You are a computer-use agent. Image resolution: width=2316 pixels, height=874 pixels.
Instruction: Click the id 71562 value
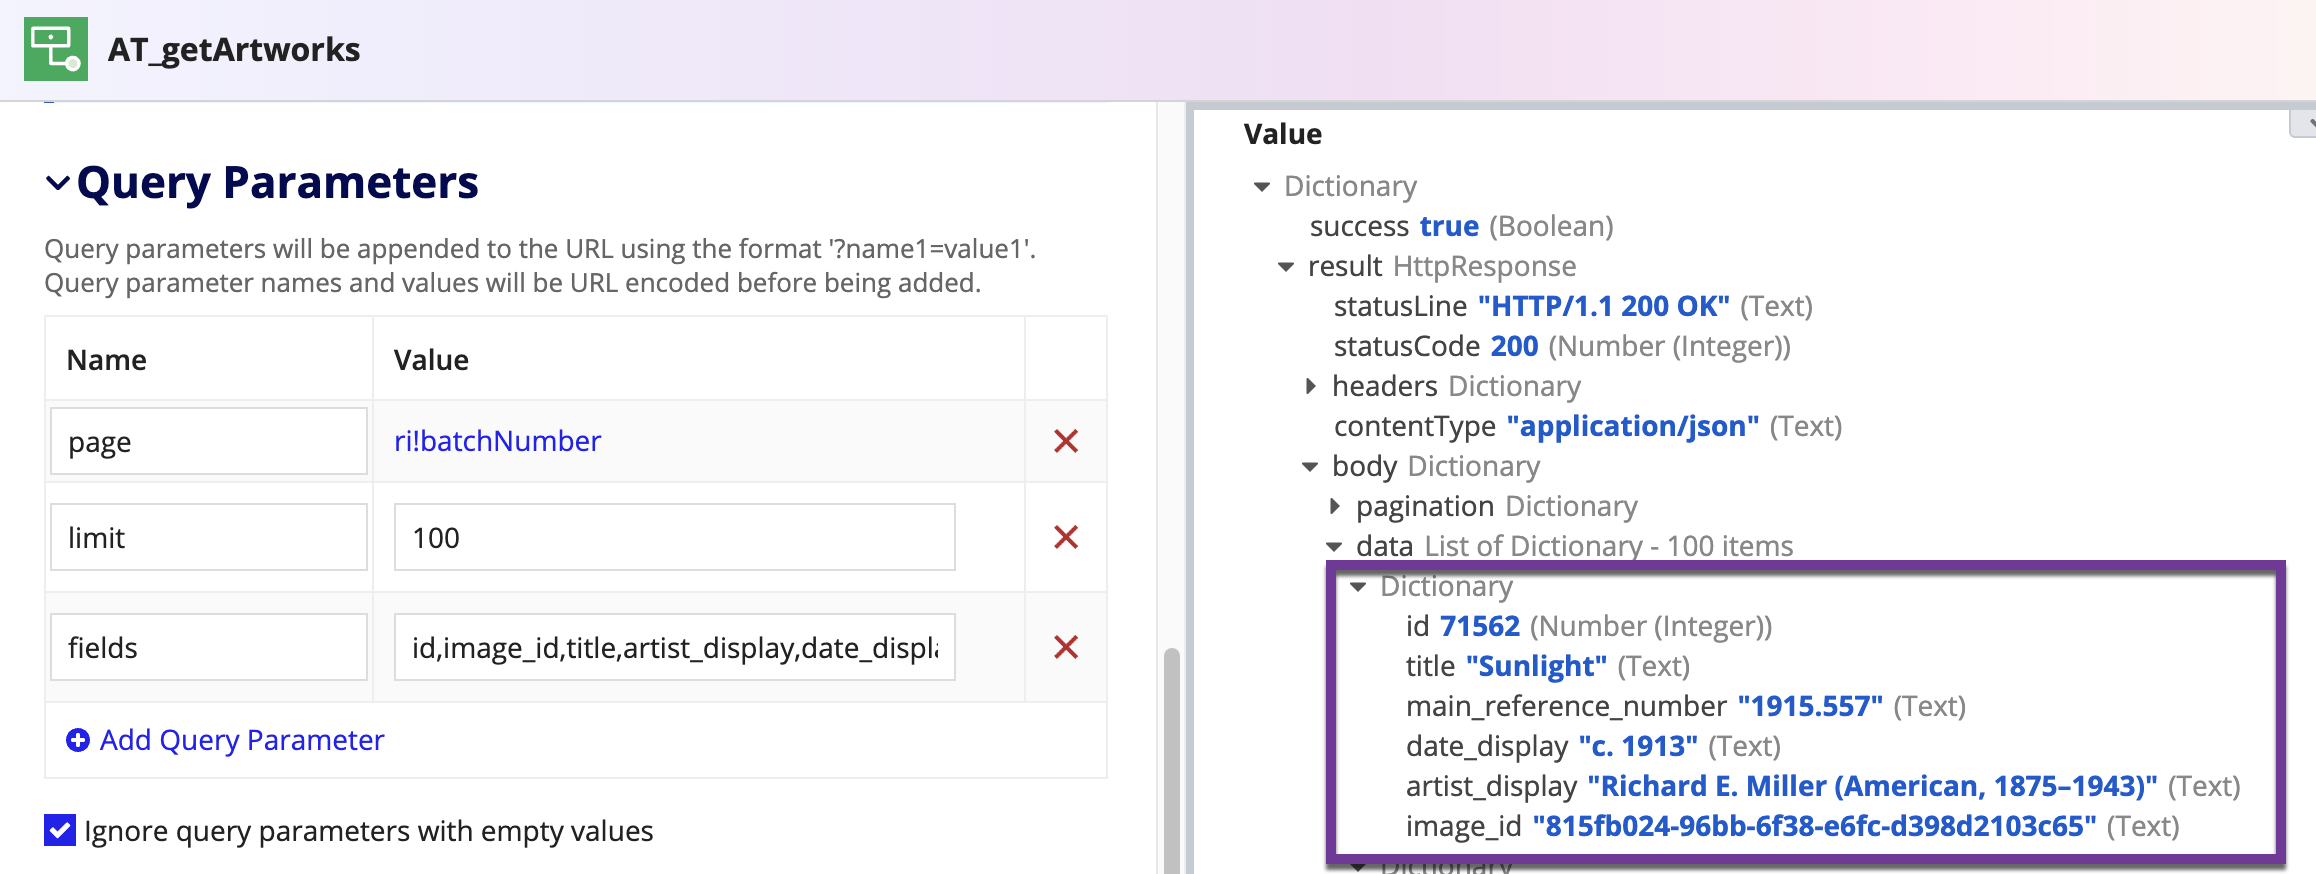coord(1480,626)
